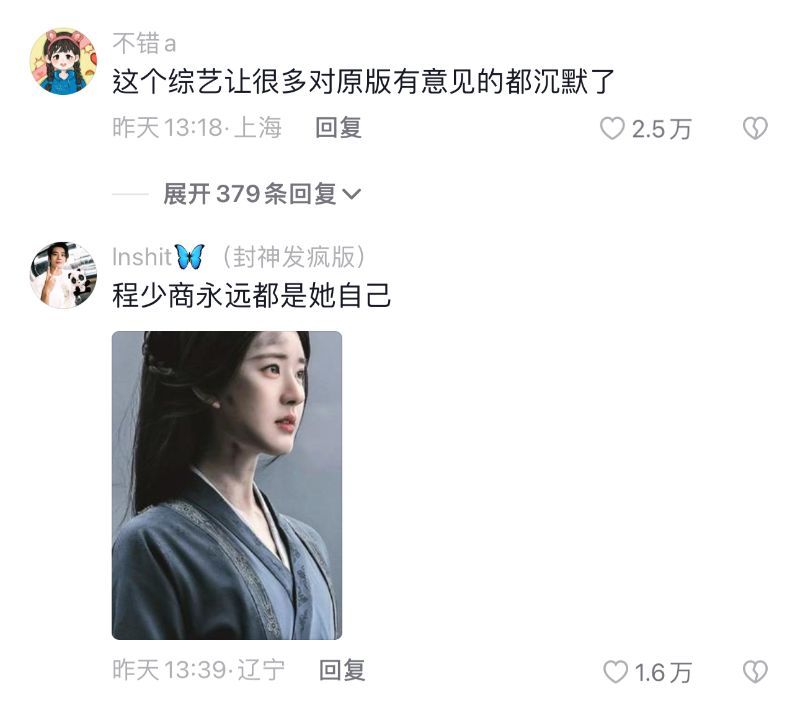The image size is (800, 713).
Task: Click the blue butterfly emoji in username
Action: [x=190, y=257]
